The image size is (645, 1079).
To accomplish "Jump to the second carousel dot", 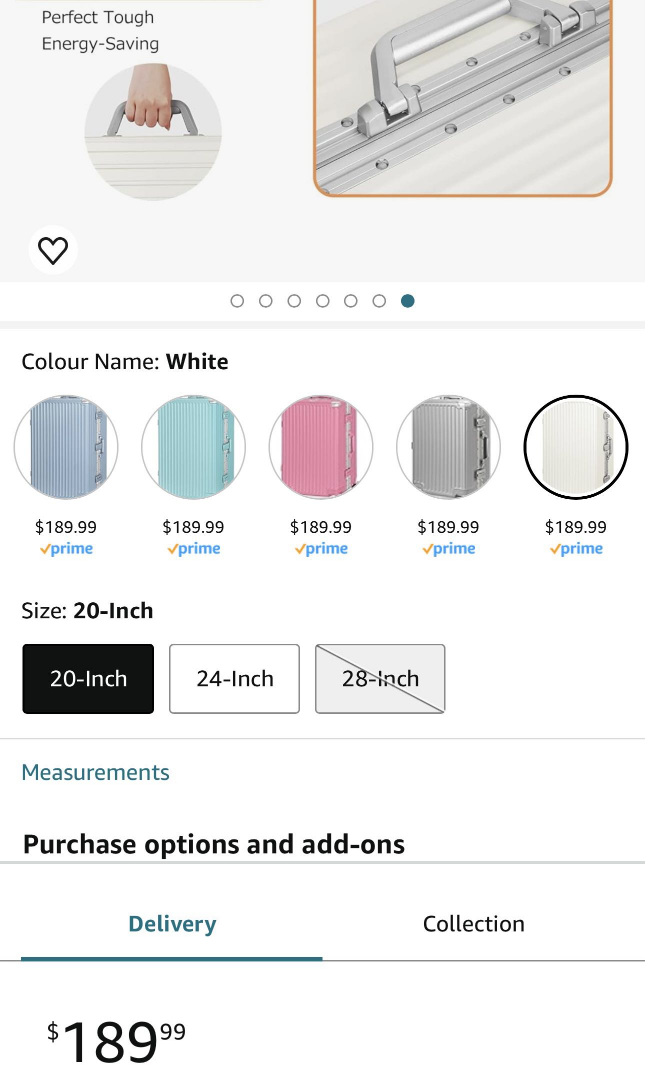I will point(266,301).
